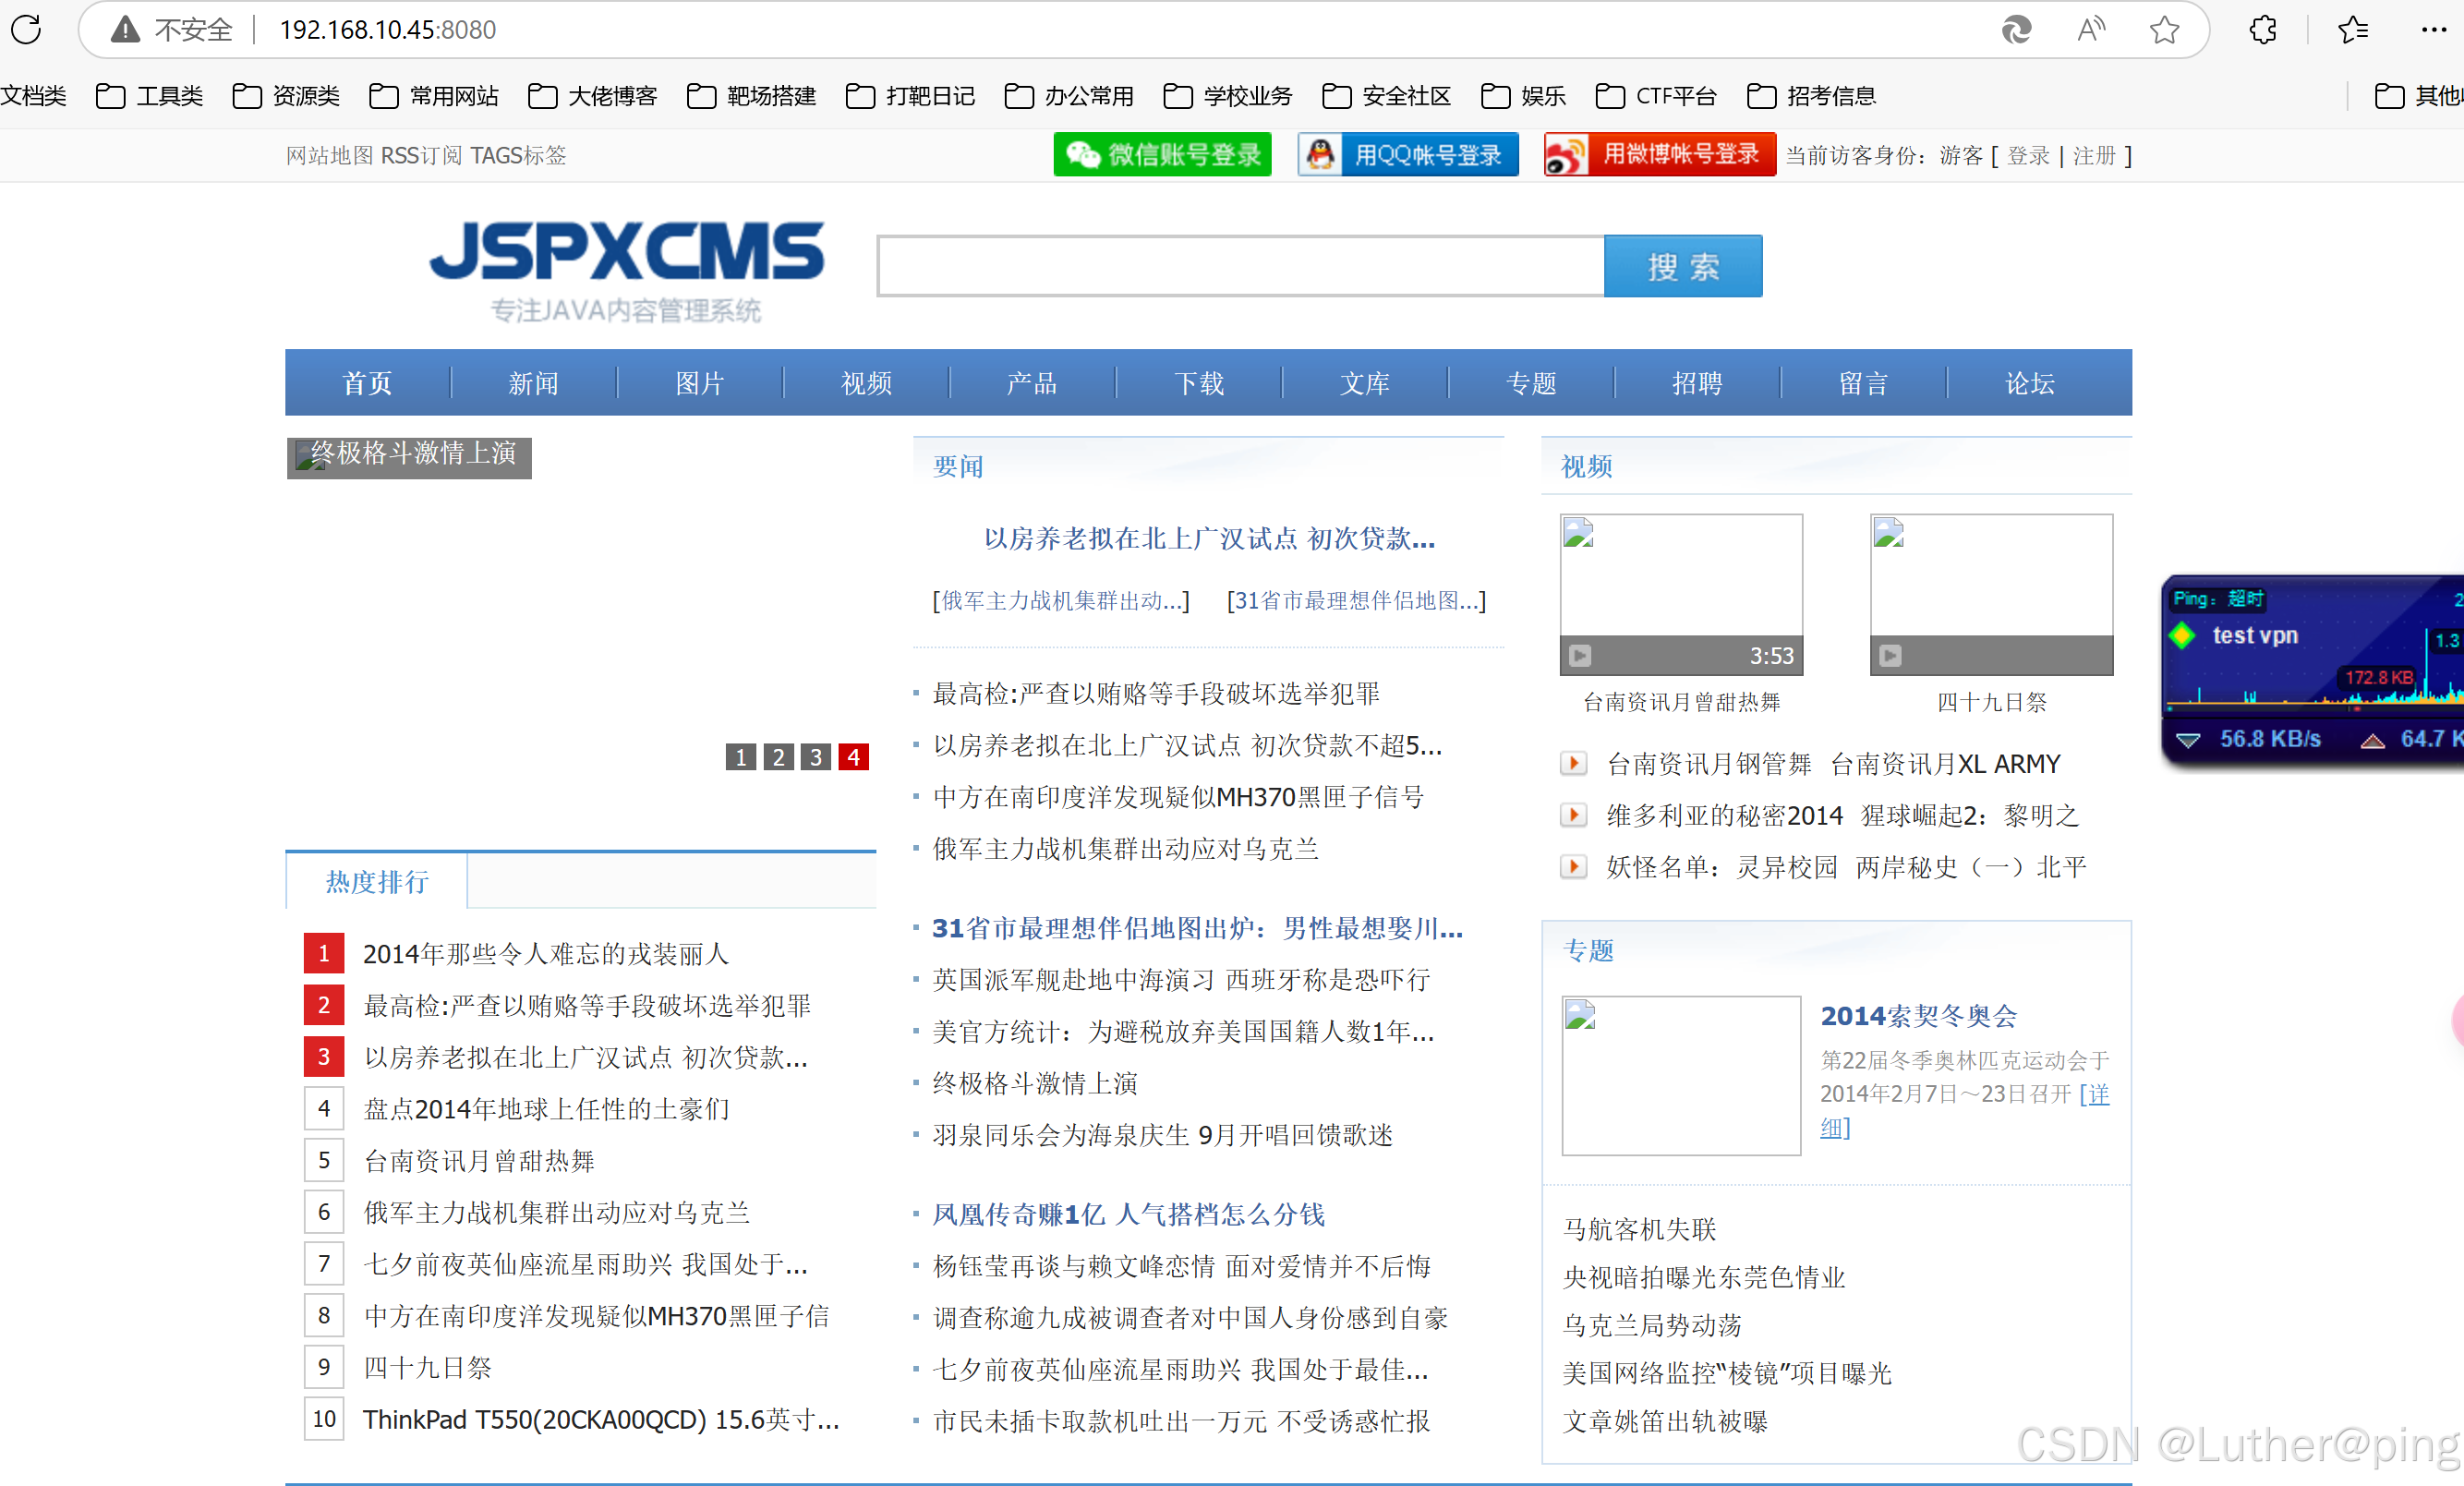
Task: Expand the 安全社区 bookmark folder
Action: (1387, 96)
